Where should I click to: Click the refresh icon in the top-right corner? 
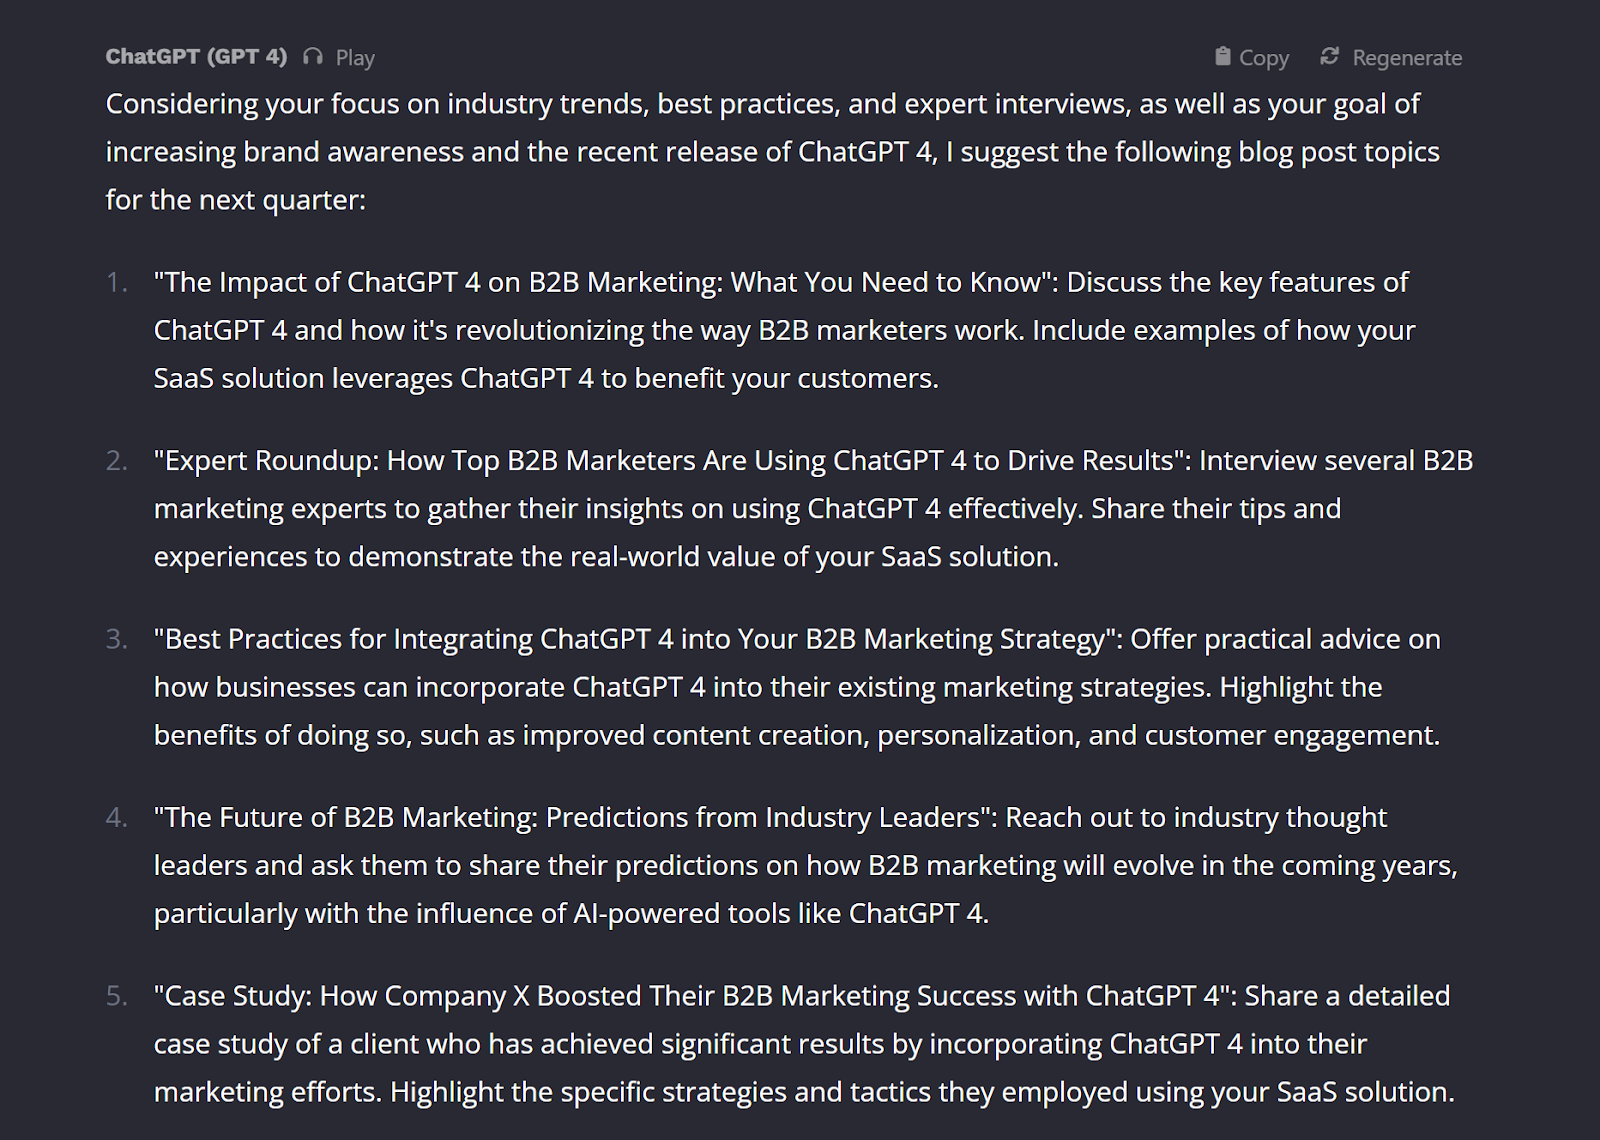(x=1329, y=57)
